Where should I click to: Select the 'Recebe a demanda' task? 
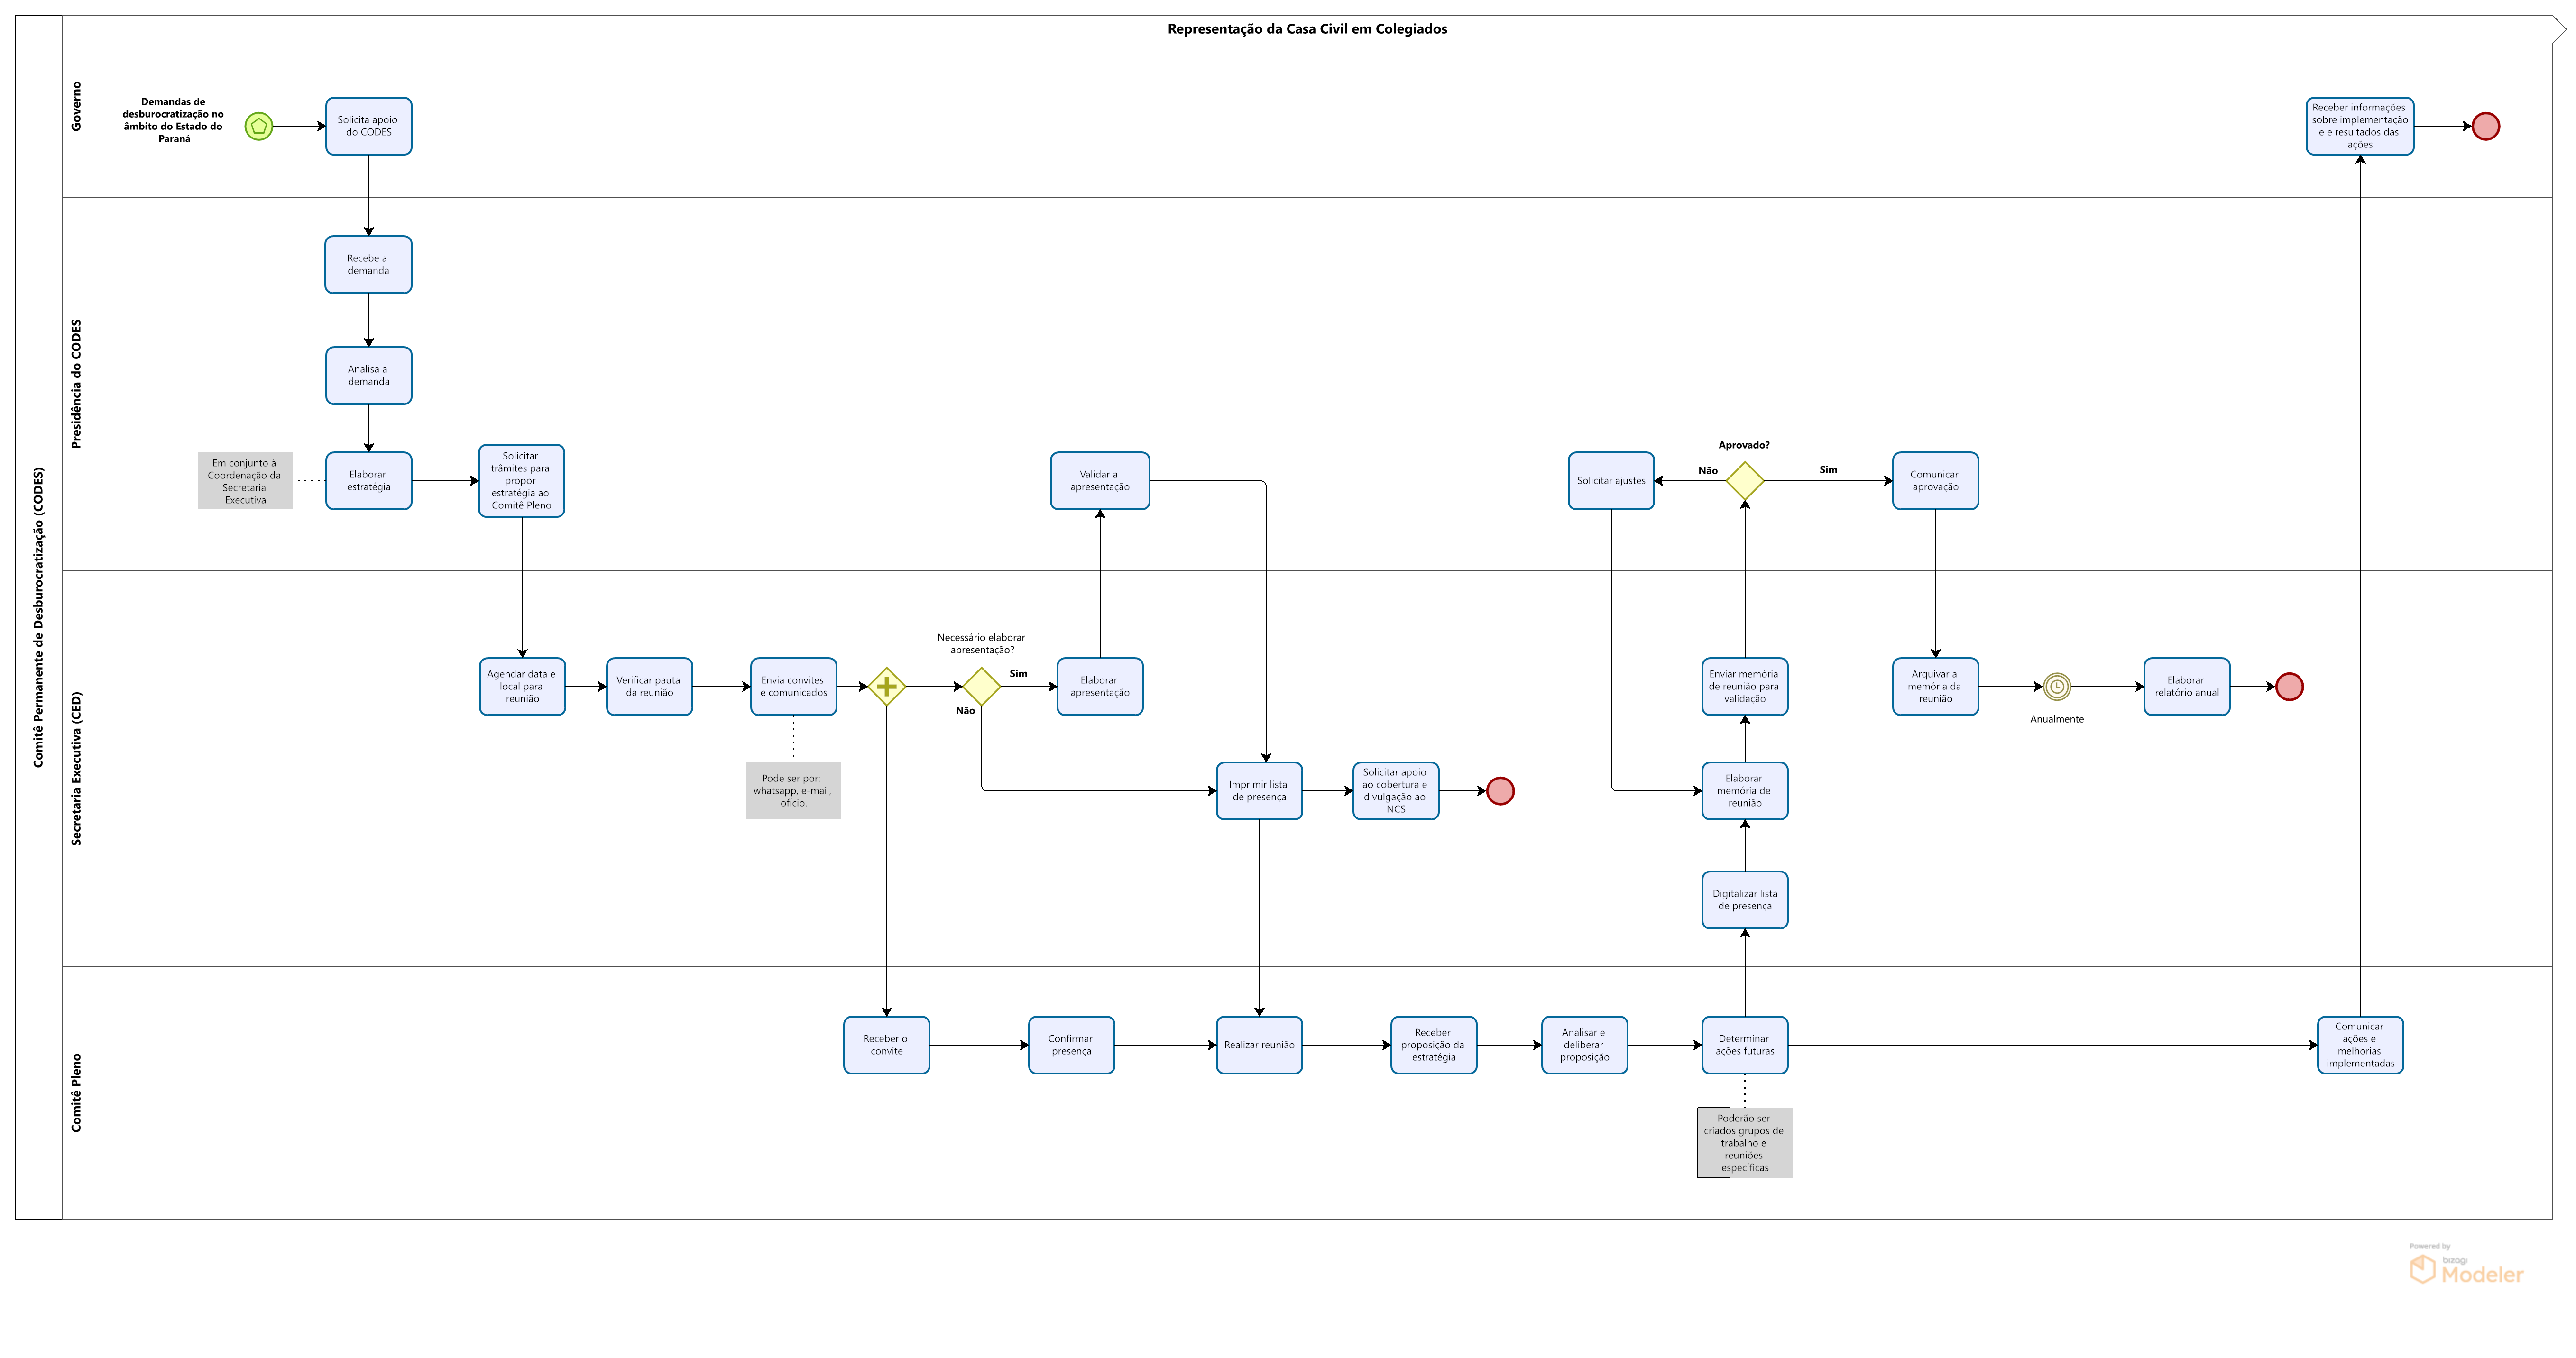pyautogui.click(x=369, y=264)
